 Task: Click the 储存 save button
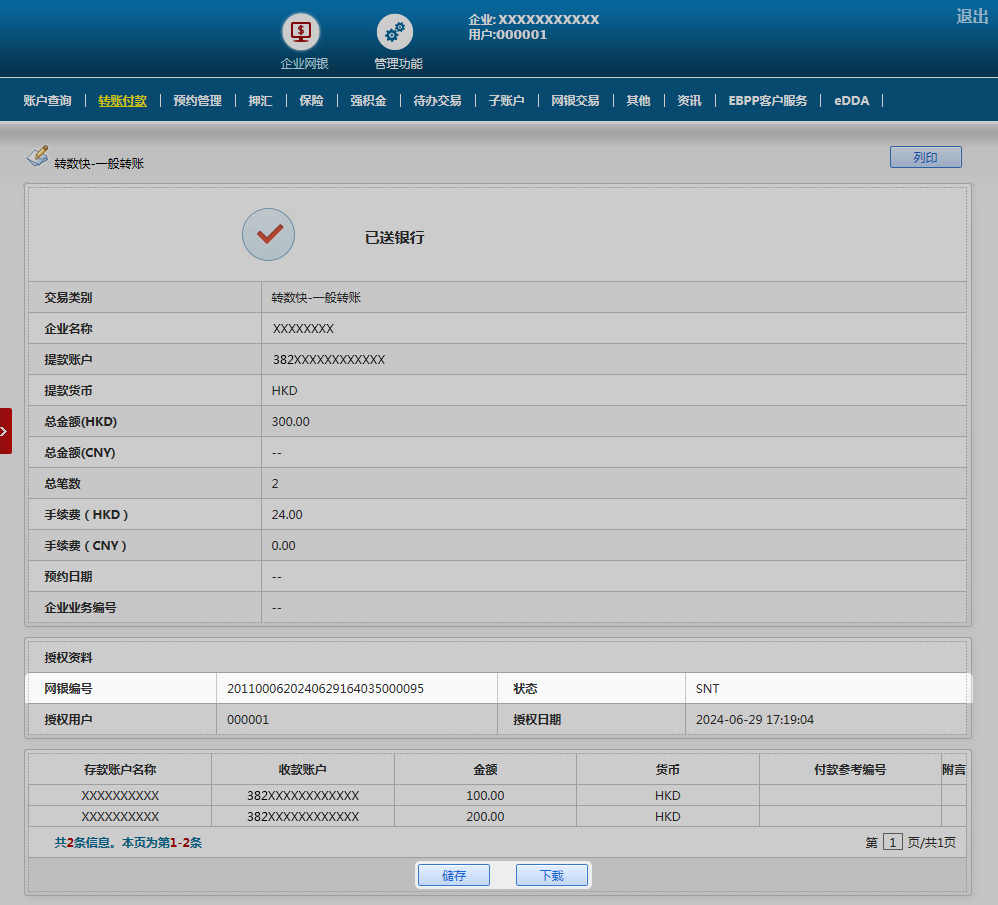pyautogui.click(x=454, y=875)
